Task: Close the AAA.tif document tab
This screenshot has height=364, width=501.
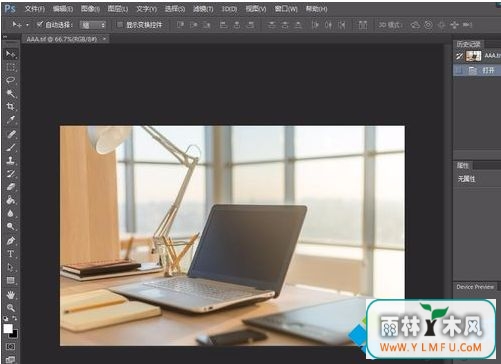Action: point(104,39)
